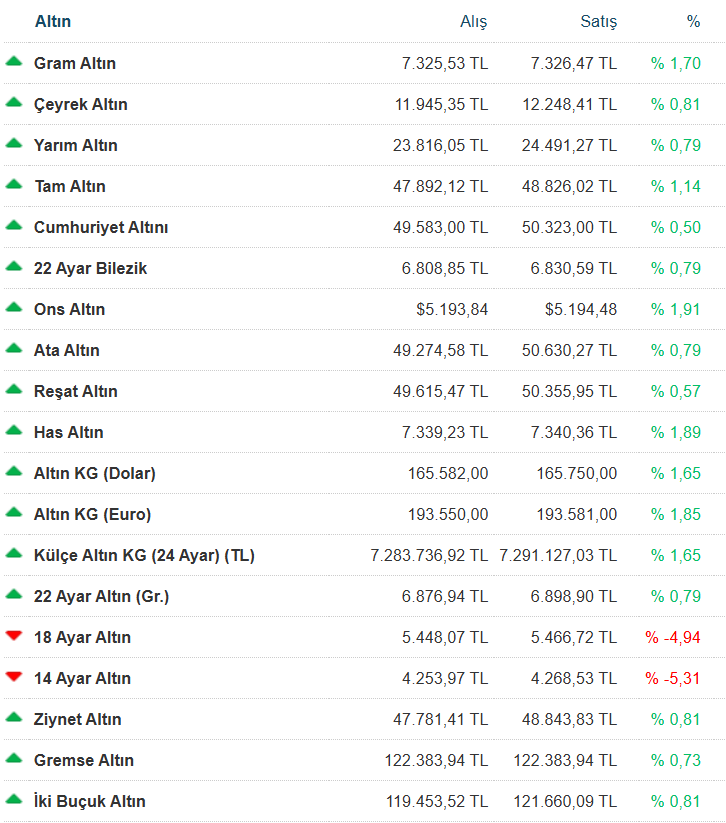Click the green arrow beside Gremse Altın
This screenshot has height=823, width=726.
click(x=14, y=759)
